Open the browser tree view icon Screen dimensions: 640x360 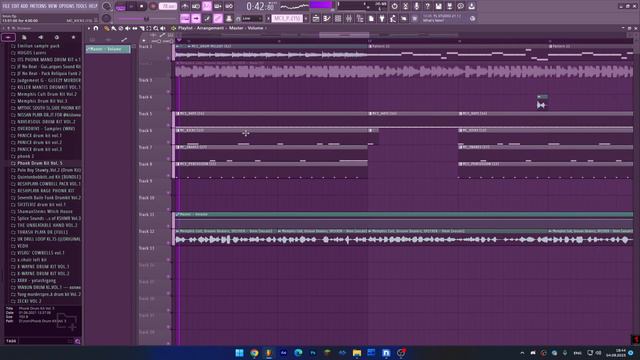(x=360, y=18)
